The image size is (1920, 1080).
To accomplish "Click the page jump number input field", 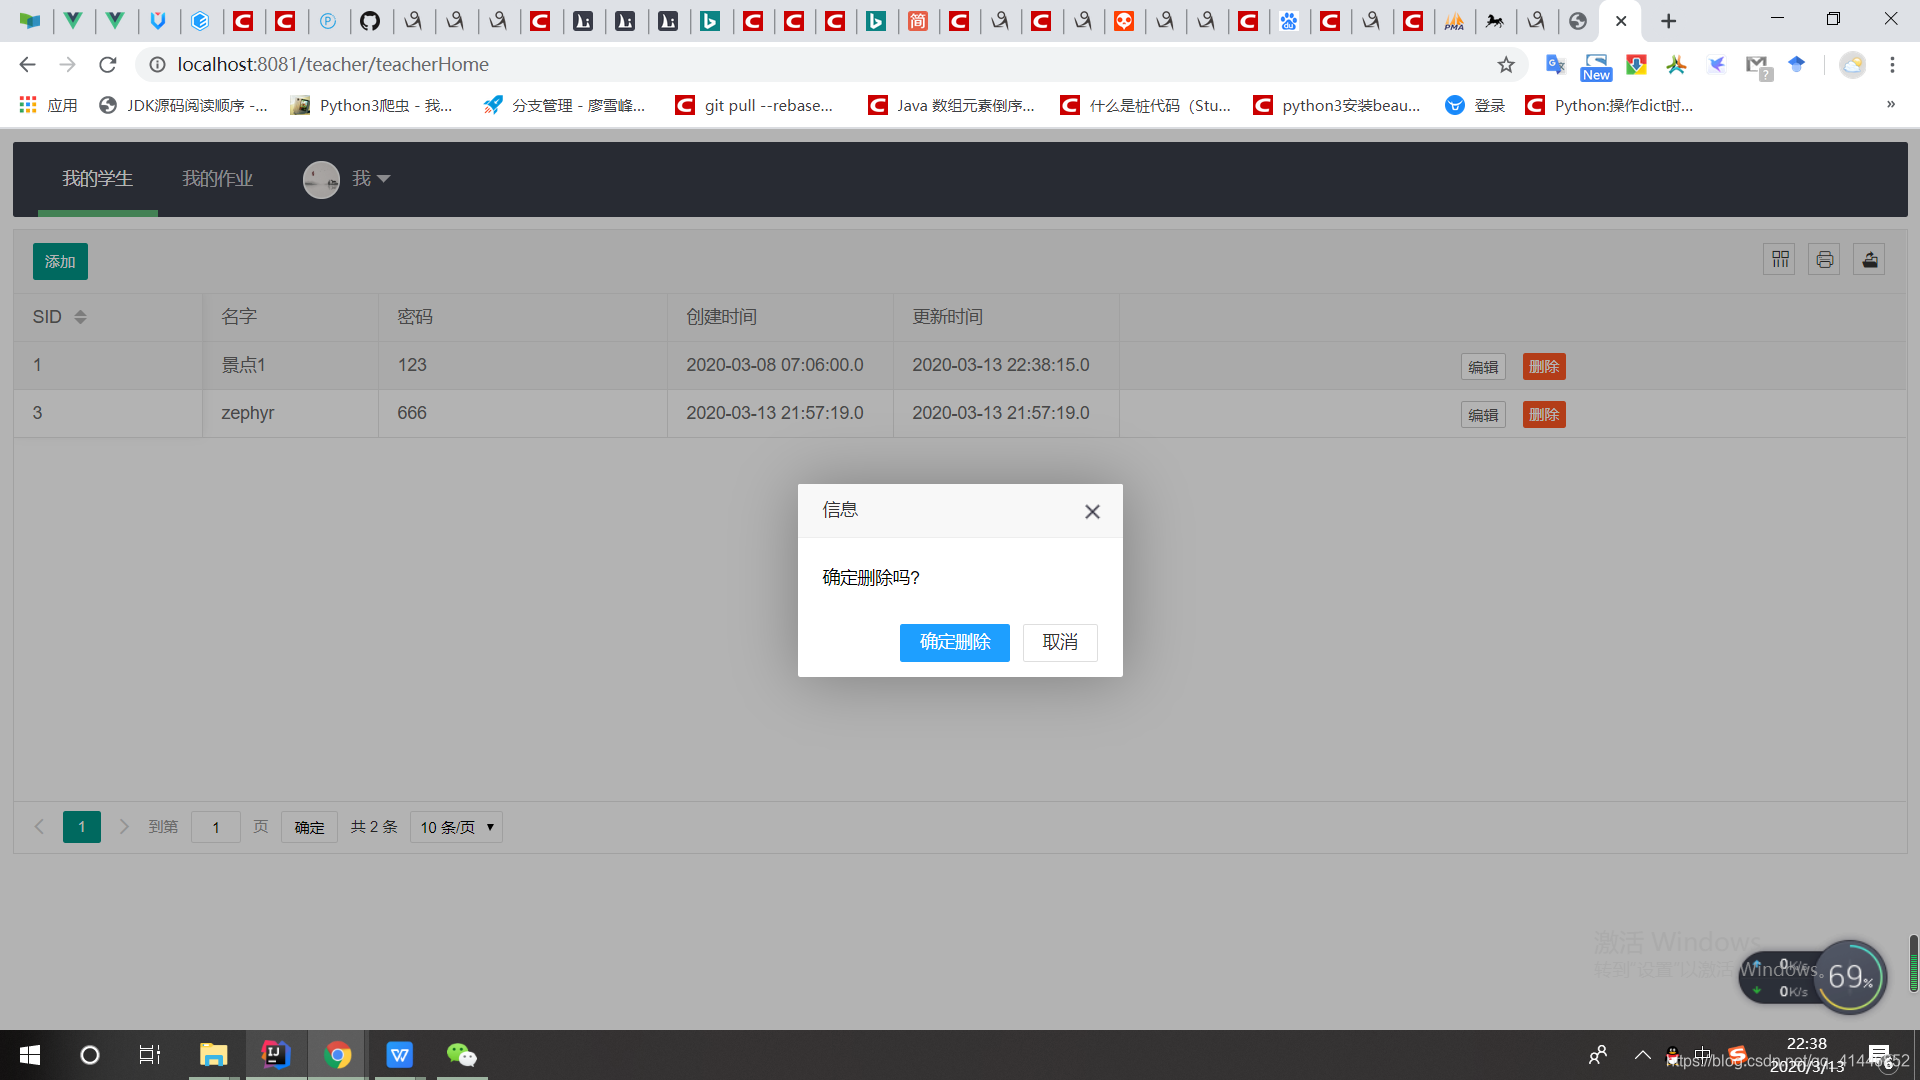I will [x=215, y=827].
